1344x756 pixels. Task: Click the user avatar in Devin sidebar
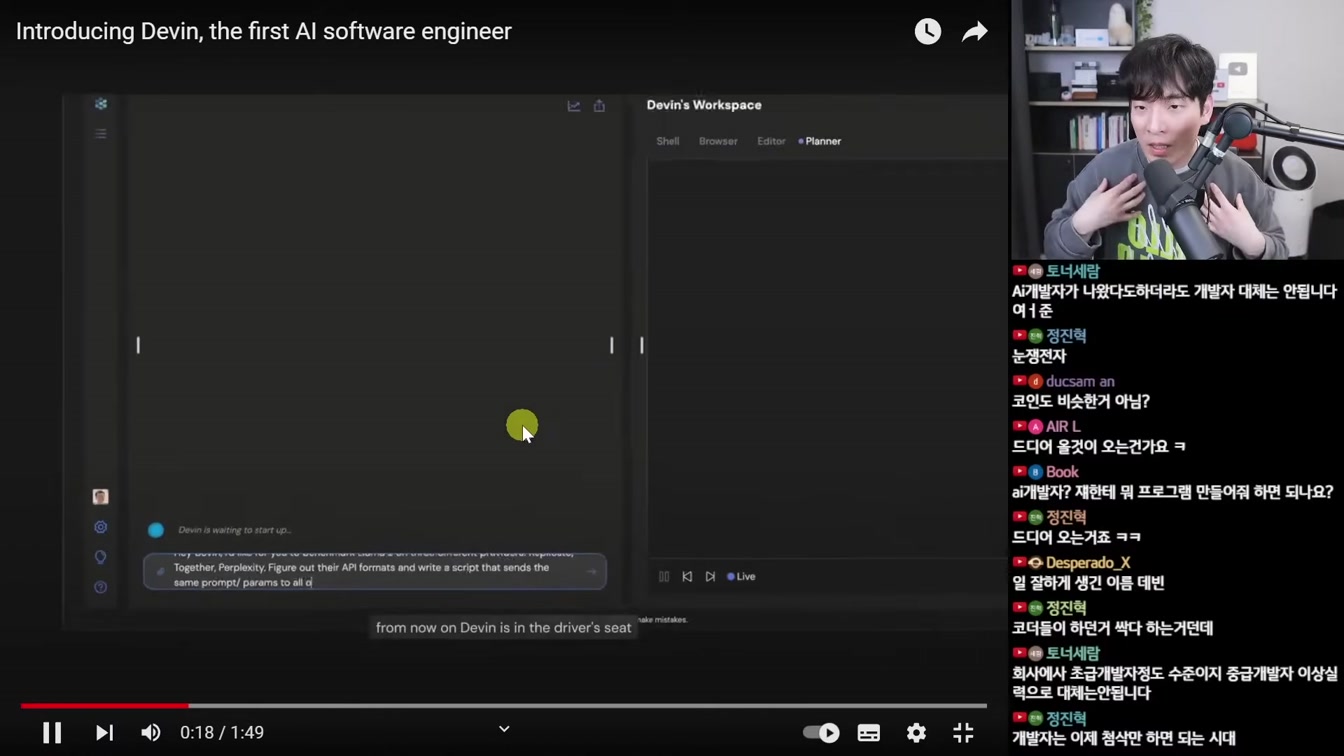pyautogui.click(x=100, y=497)
